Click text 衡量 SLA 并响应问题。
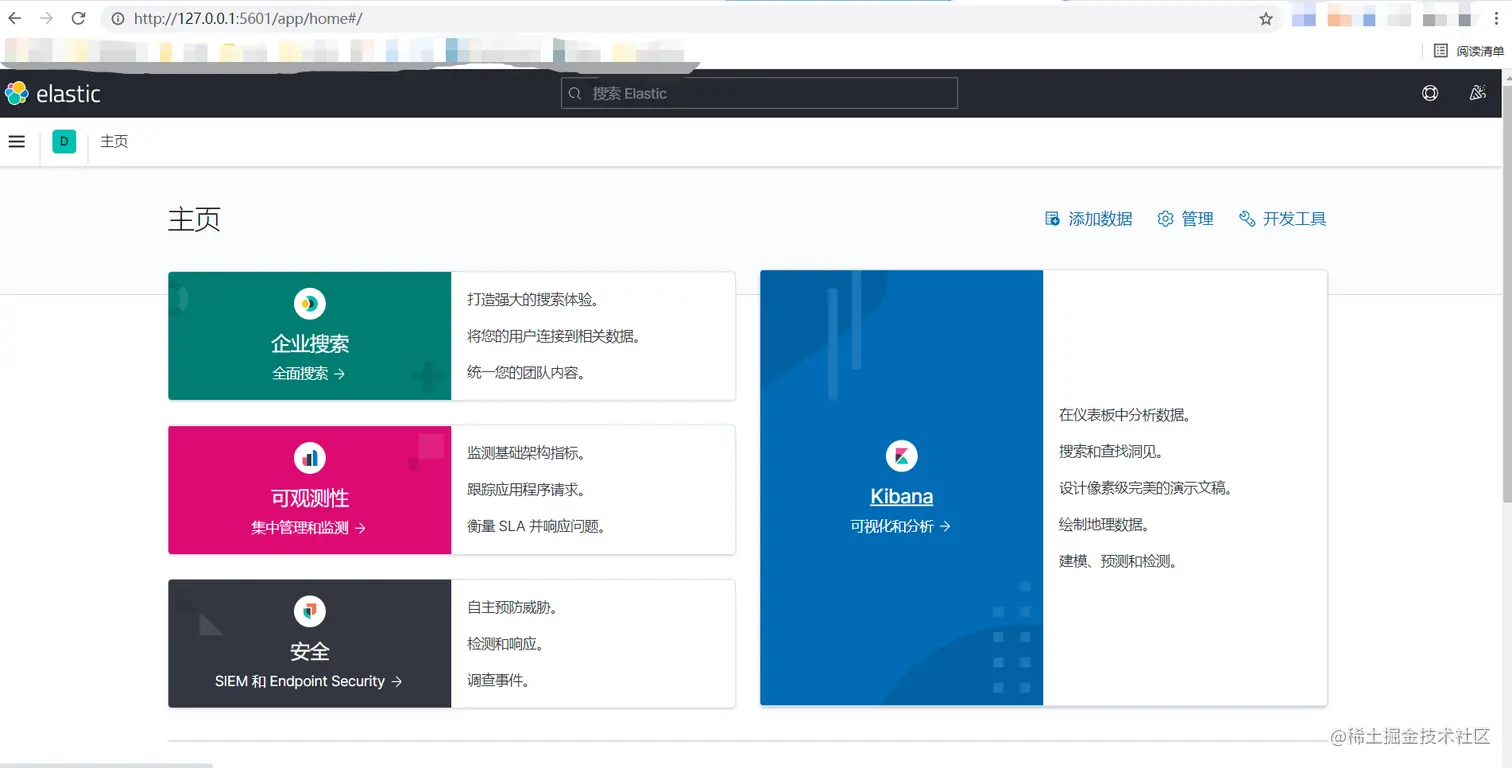 (537, 526)
